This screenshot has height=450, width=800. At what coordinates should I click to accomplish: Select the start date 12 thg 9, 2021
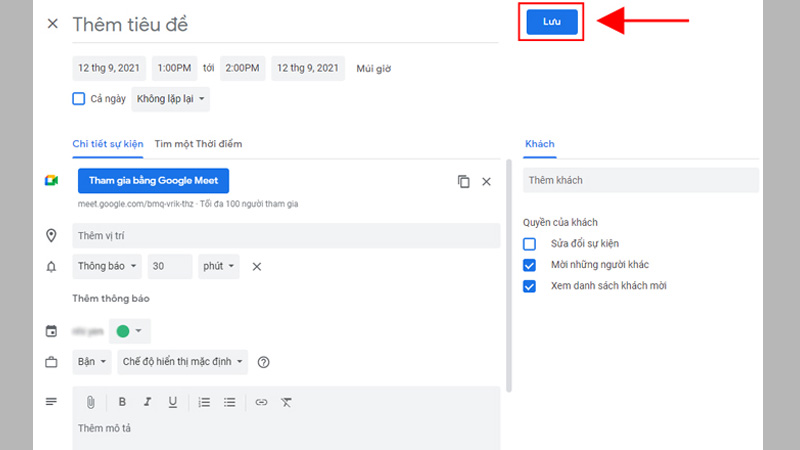pos(109,68)
